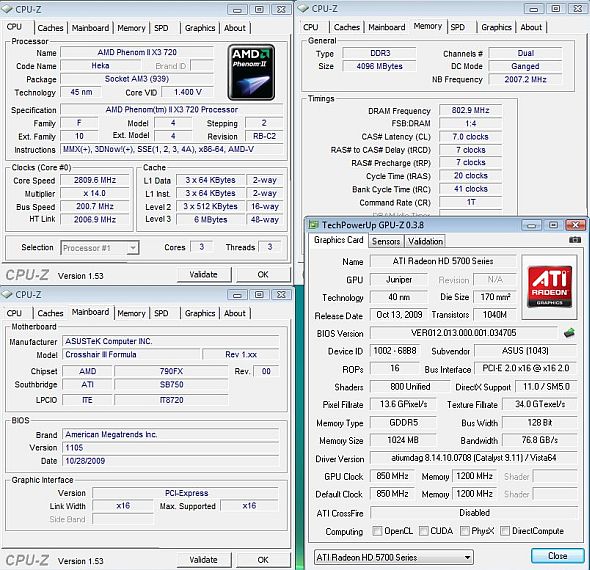This screenshot has height=570, width=590.
Task: Open Mainboard tab in top-left CPU-Z window
Action: [90, 28]
